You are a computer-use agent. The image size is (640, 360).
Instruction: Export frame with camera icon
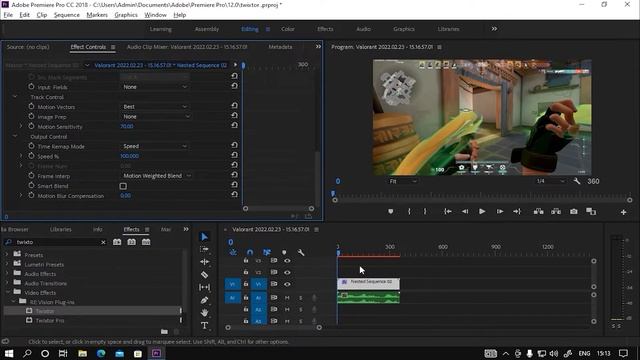click(x=573, y=211)
